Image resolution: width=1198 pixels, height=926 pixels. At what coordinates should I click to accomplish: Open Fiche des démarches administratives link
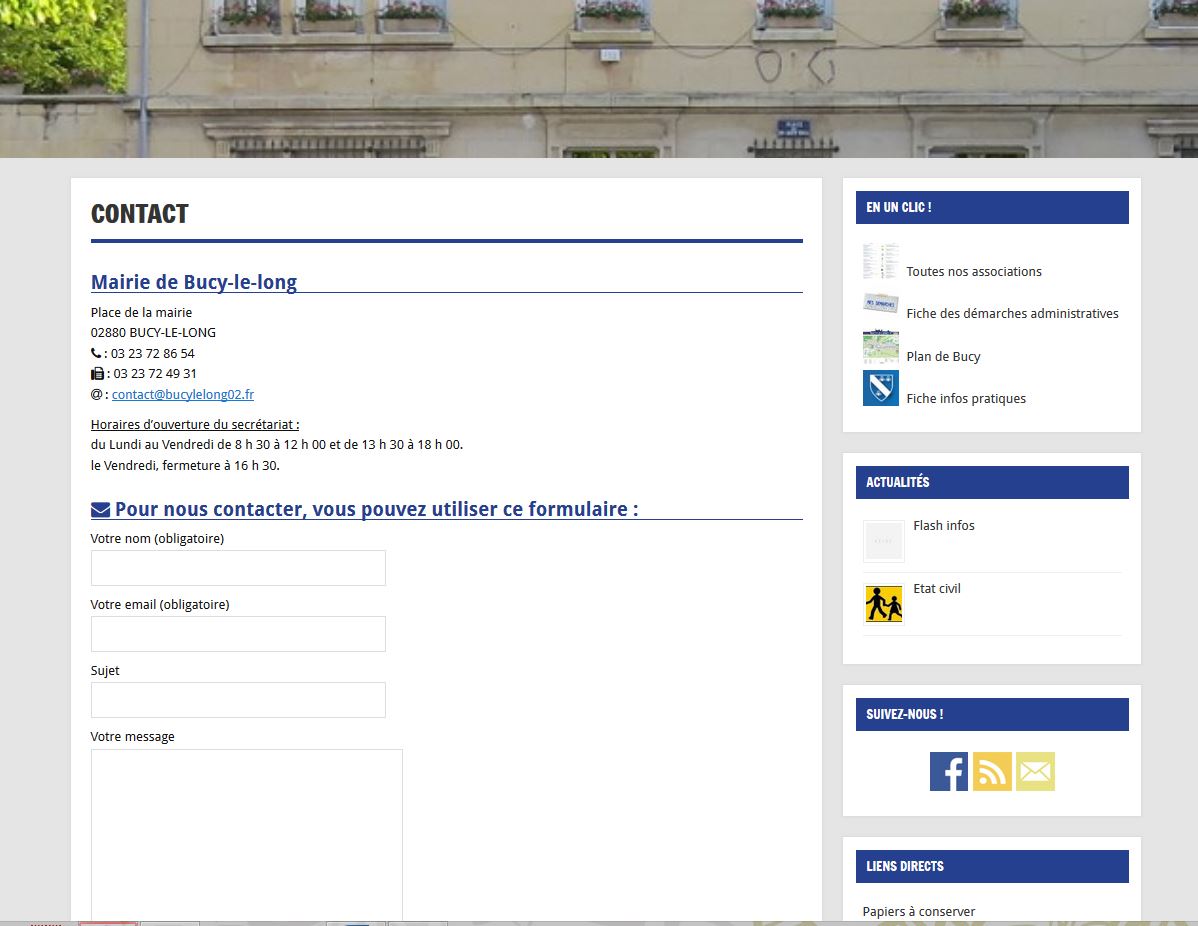(x=1012, y=313)
